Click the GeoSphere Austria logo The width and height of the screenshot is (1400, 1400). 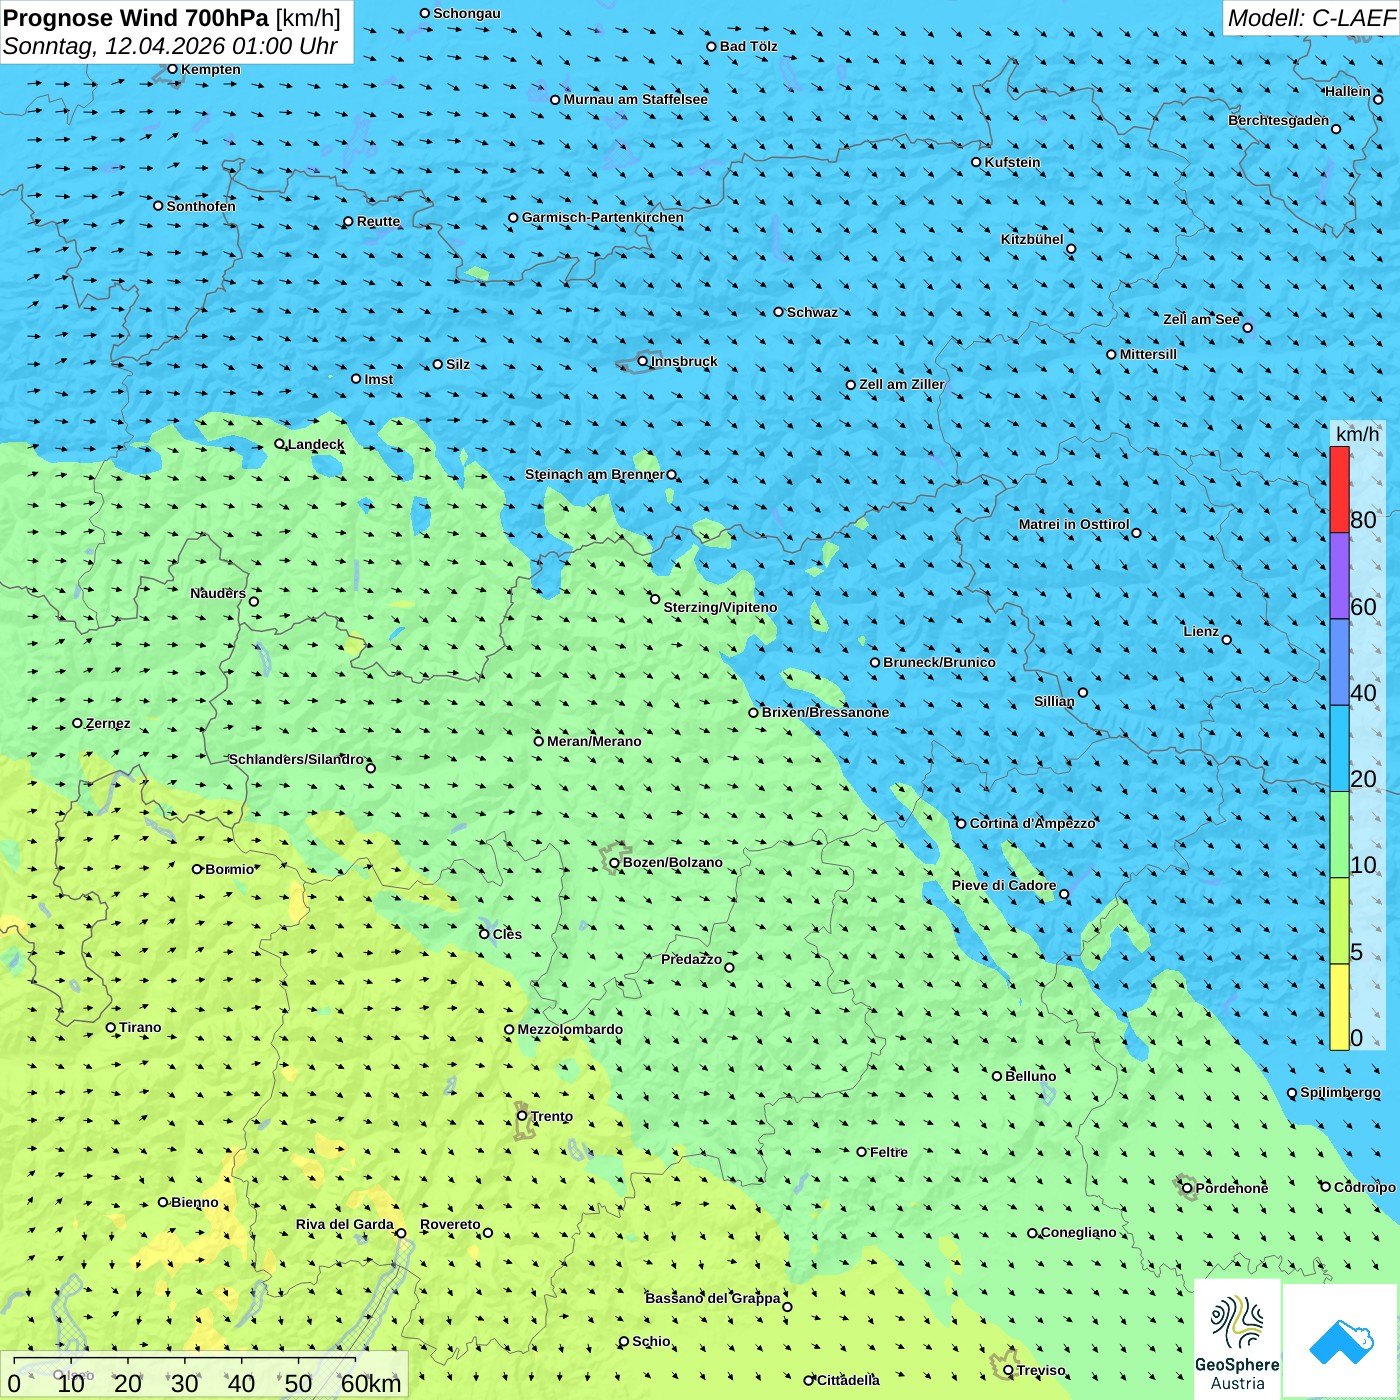coord(1237,1340)
